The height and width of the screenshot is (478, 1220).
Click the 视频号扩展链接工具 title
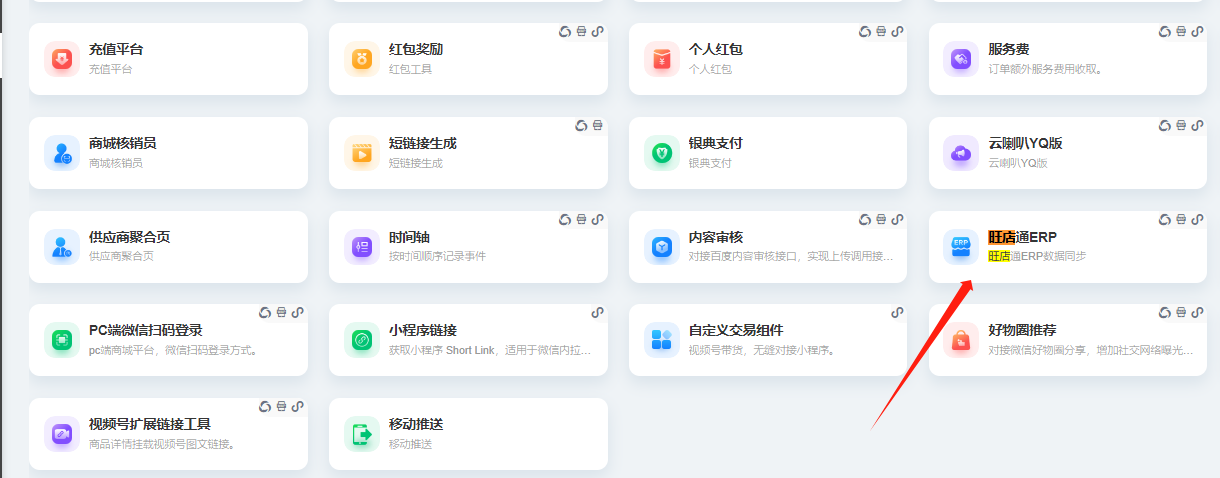(149, 424)
